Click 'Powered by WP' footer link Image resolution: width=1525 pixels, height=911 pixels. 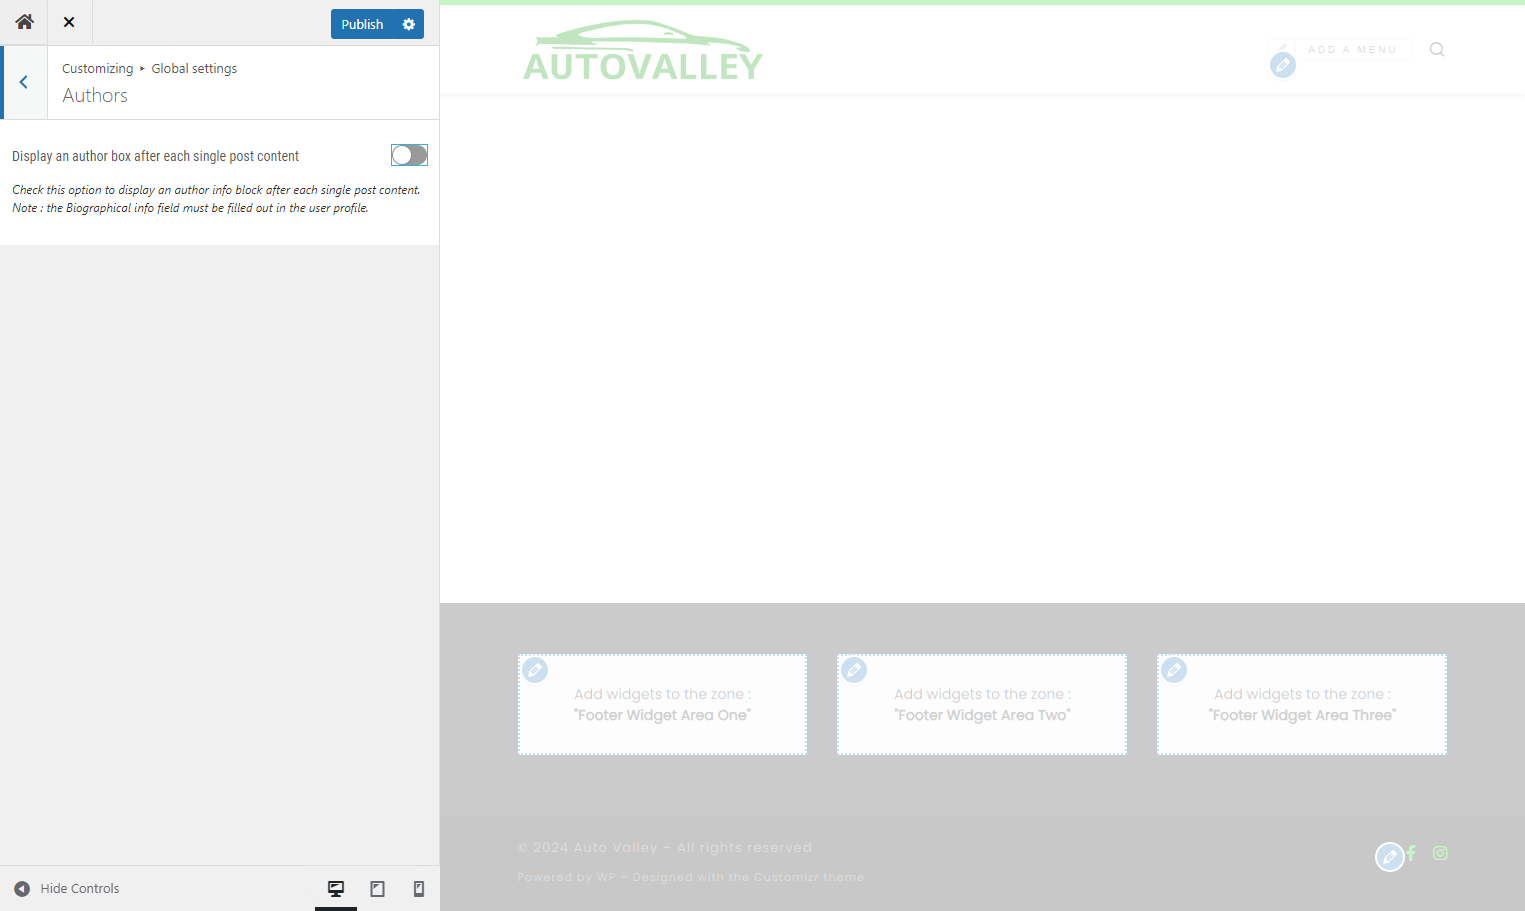pos(566,877)
